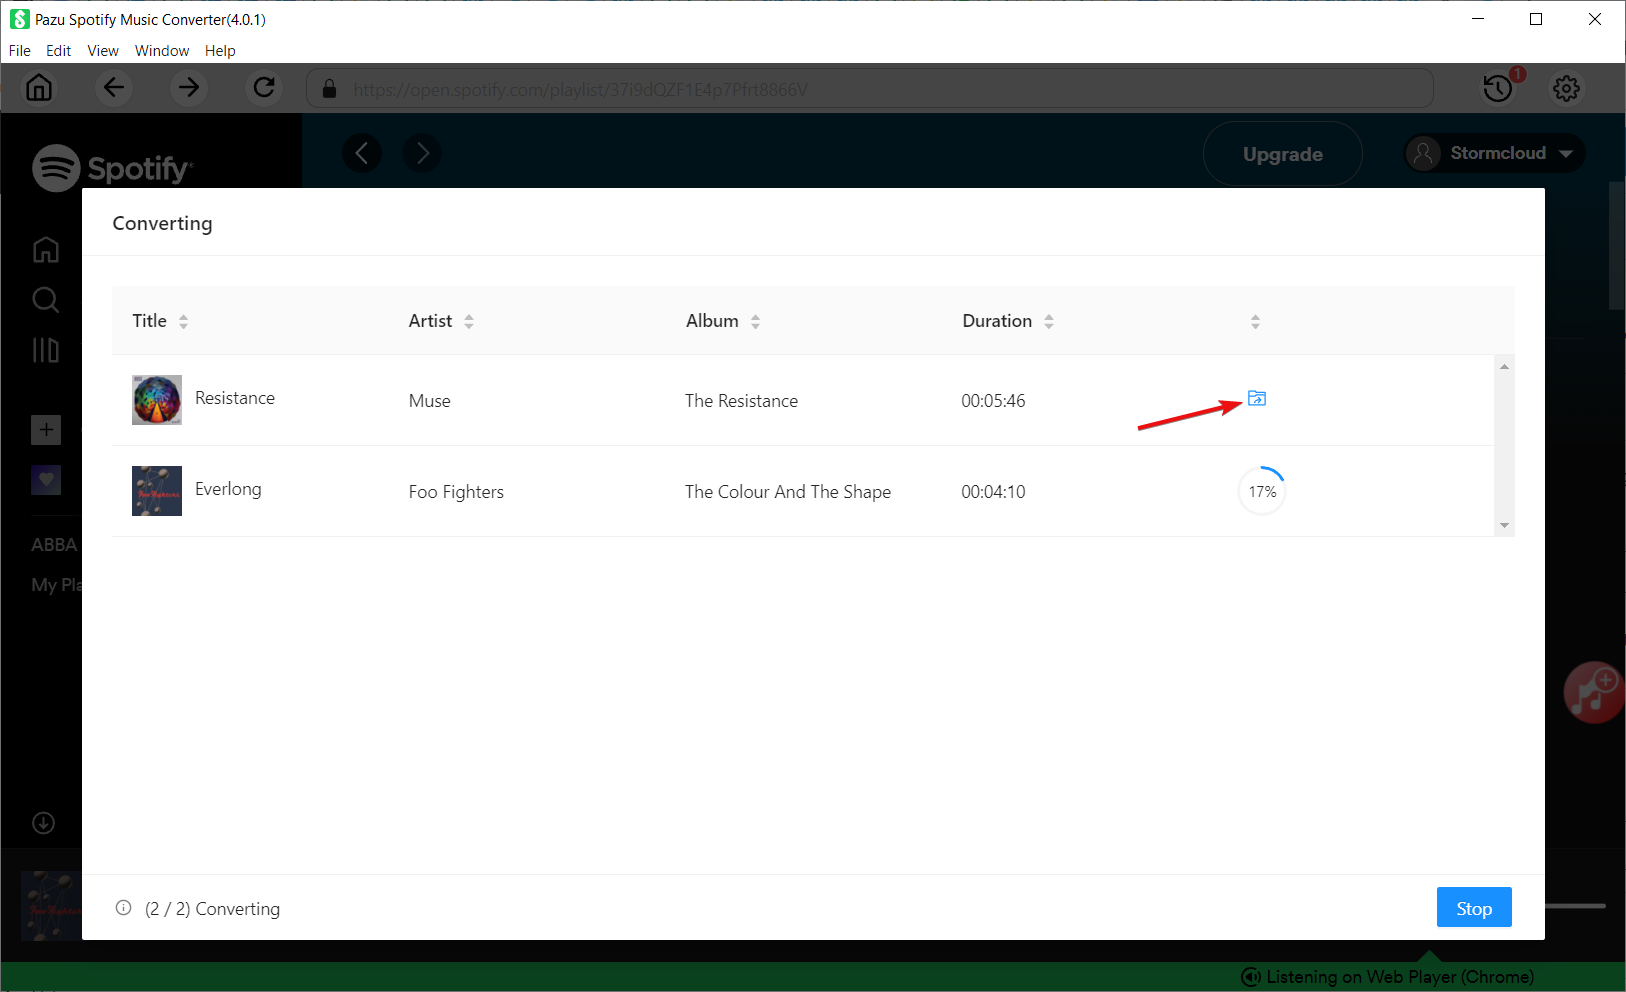Click the Resistance album cover thumbnail
Screen dimensions: 1626x992
pos(157,400)
